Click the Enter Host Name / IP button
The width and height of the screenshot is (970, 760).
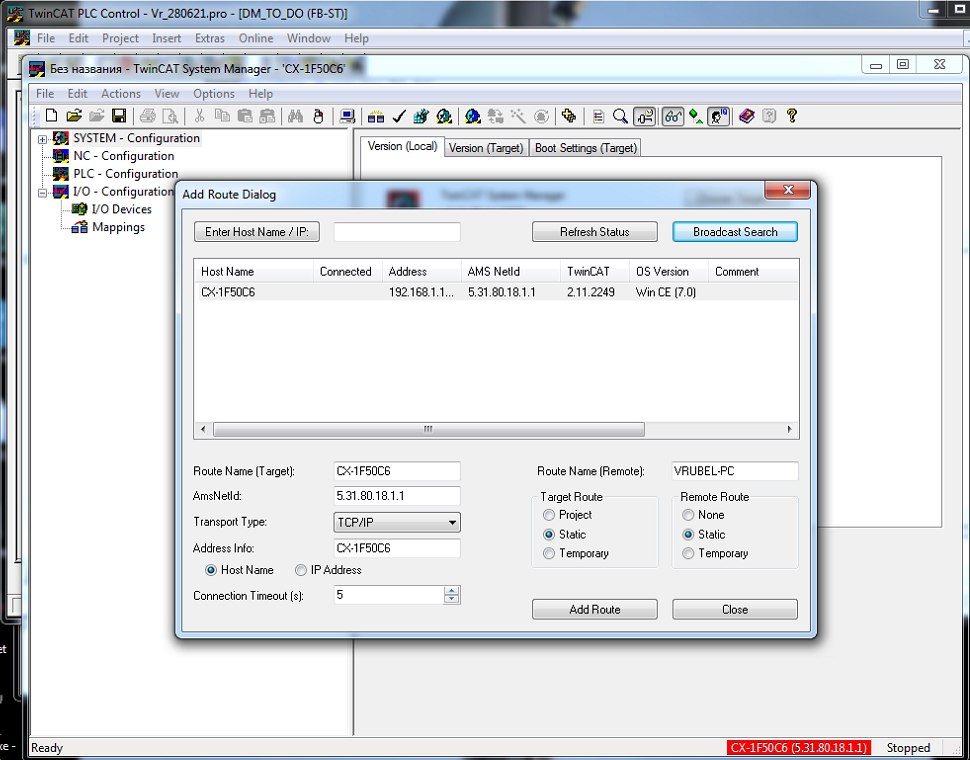click(x=257, y=232)
